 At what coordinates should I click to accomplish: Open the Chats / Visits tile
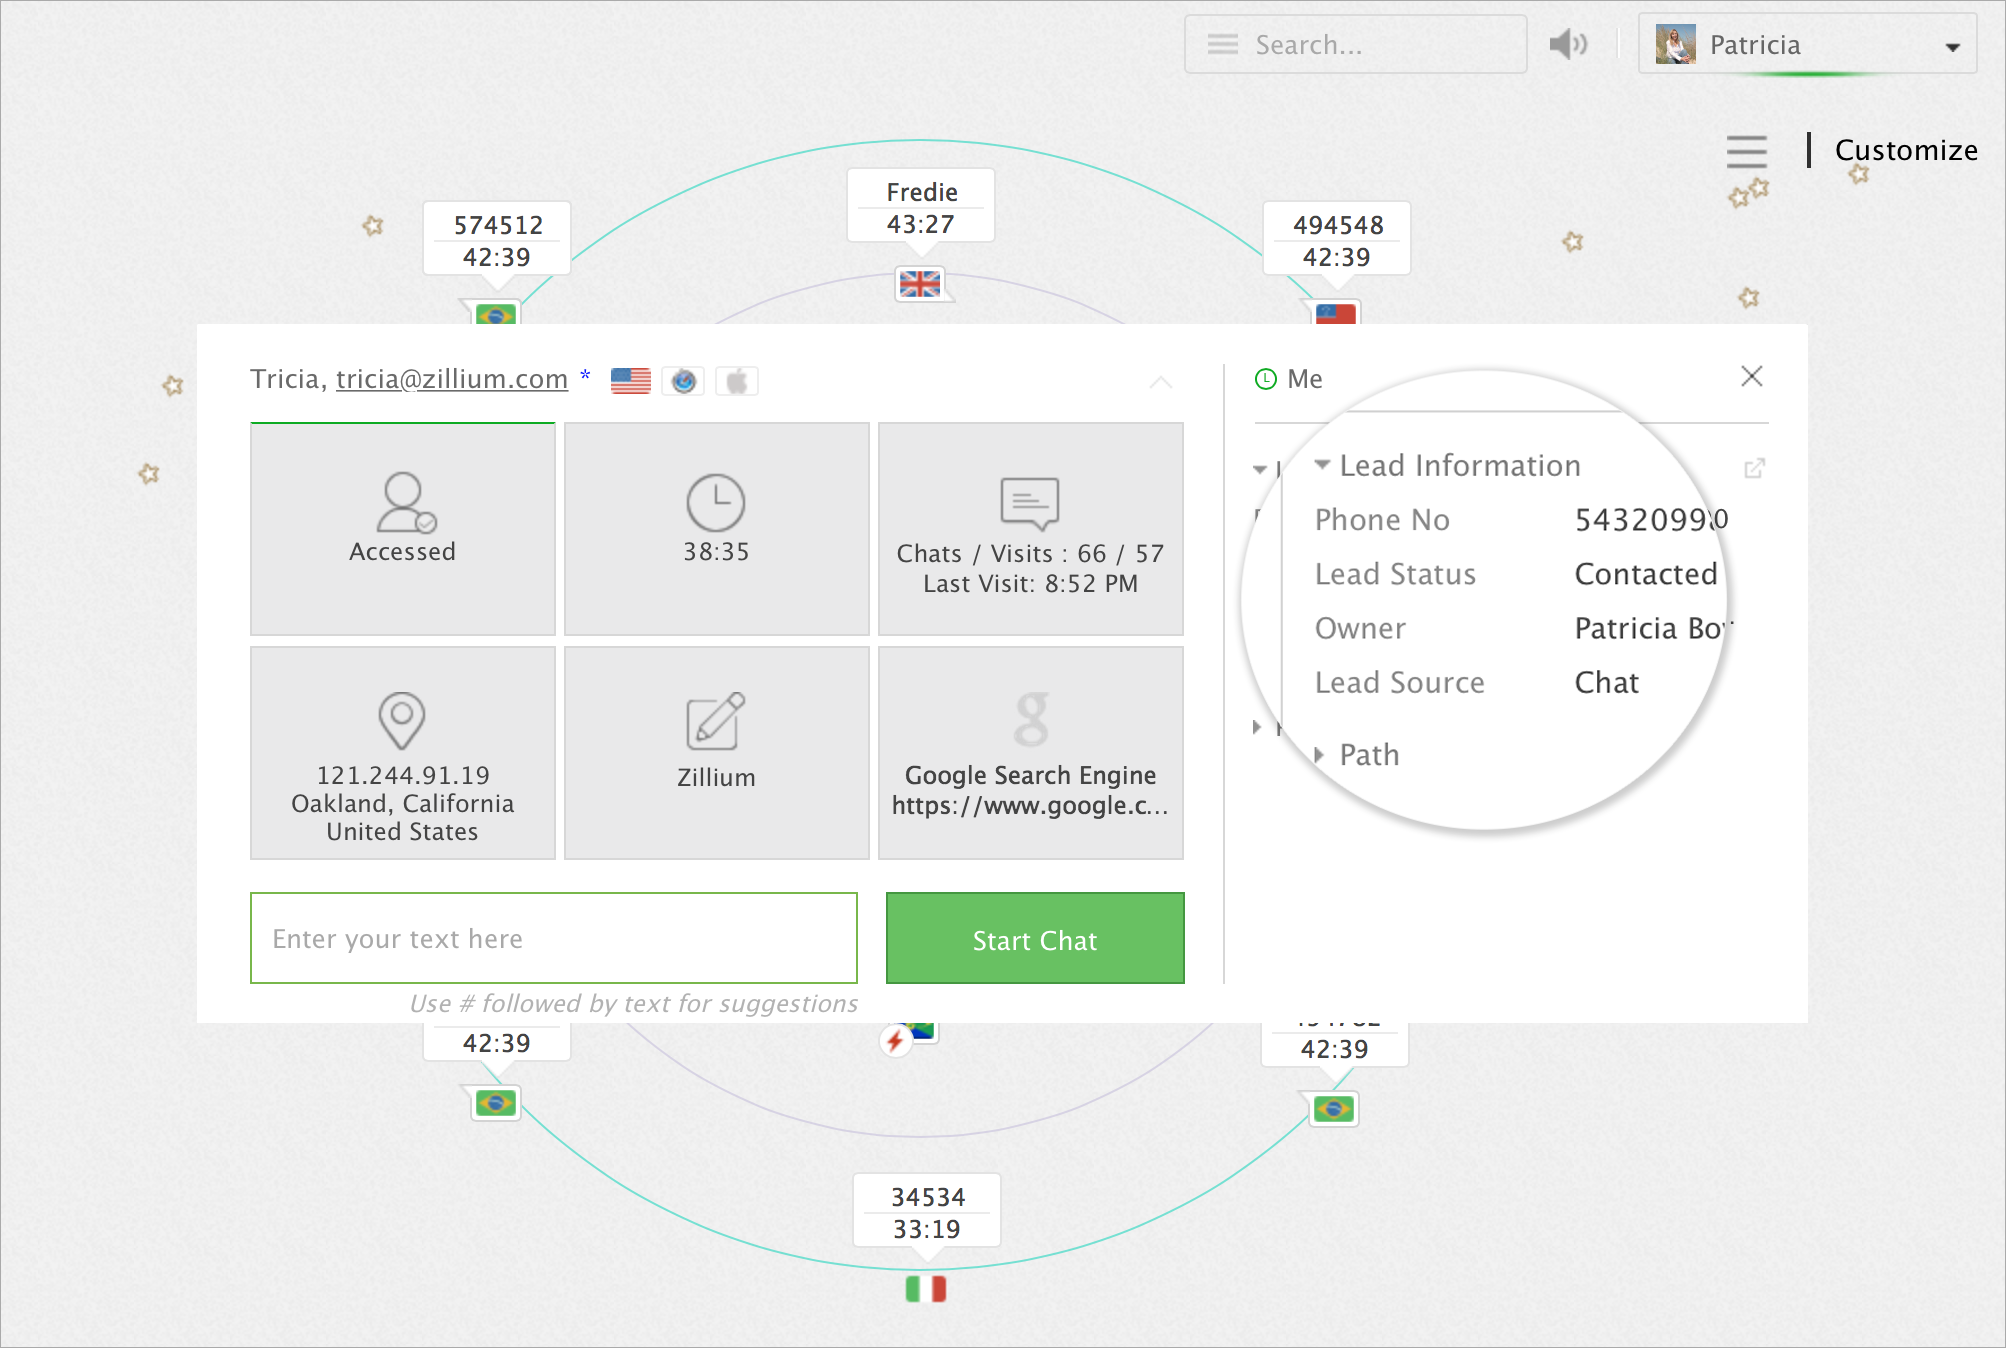coord(1030,528)
